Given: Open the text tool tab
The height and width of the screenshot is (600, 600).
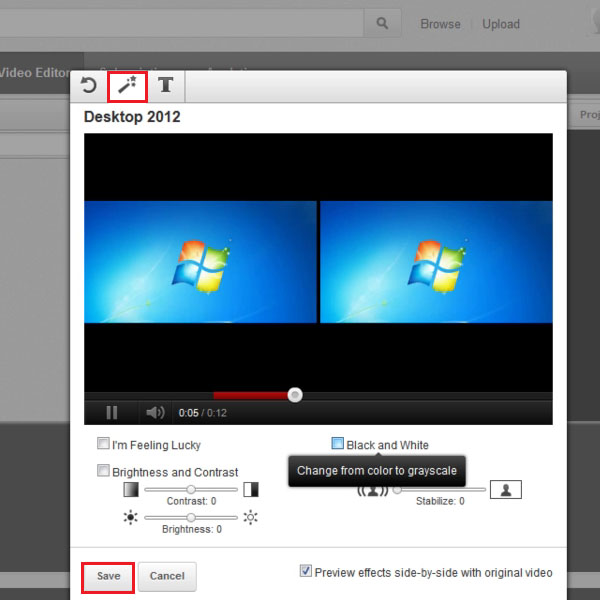Looking at the screenshot, I should pyautogui.click(x=165, y=85).
